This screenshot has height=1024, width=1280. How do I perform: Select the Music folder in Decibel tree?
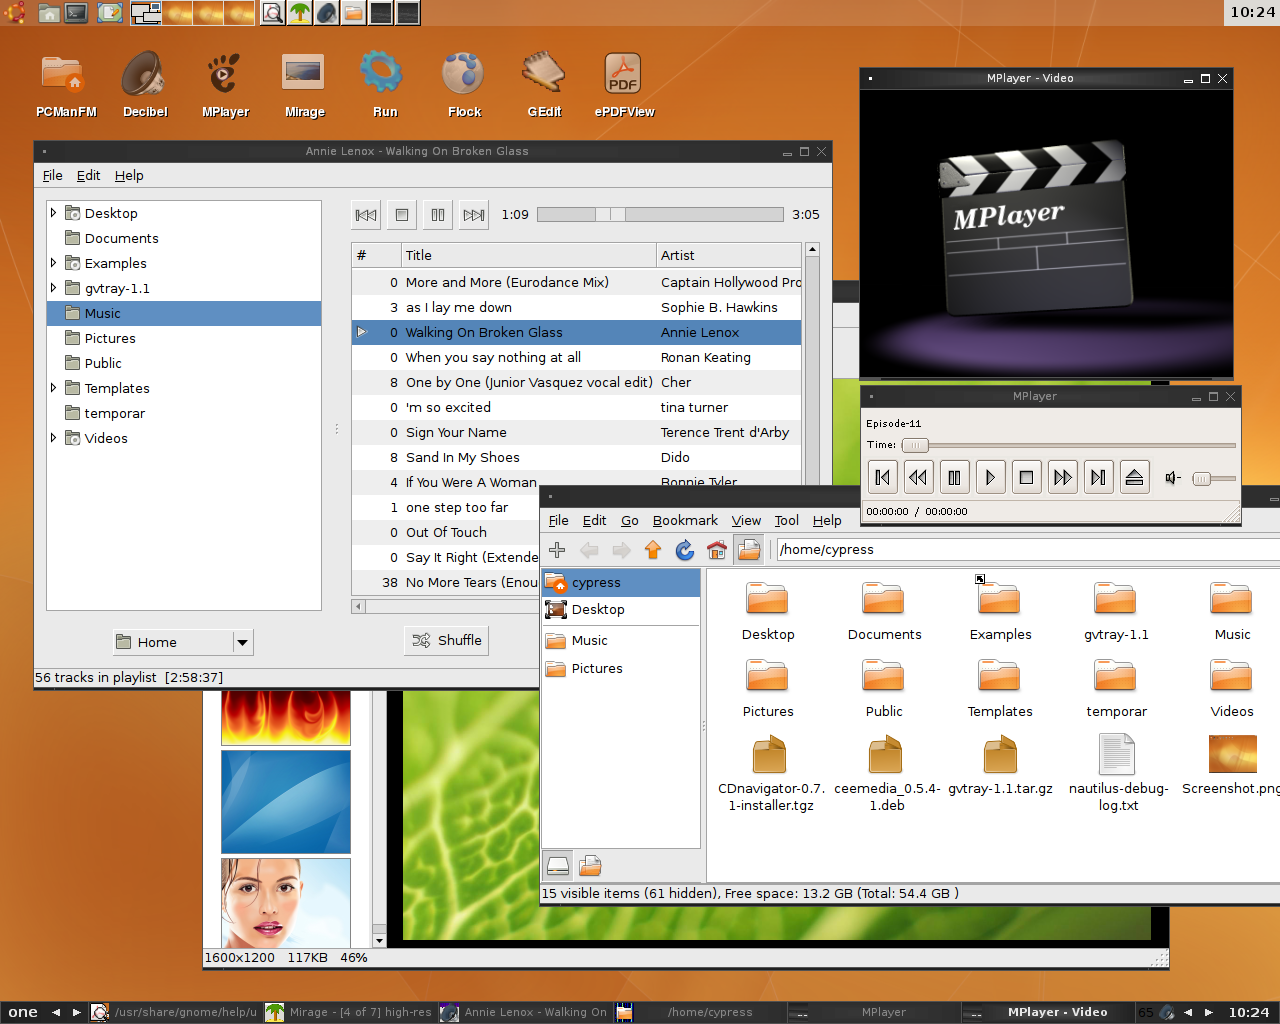(184, 313)
